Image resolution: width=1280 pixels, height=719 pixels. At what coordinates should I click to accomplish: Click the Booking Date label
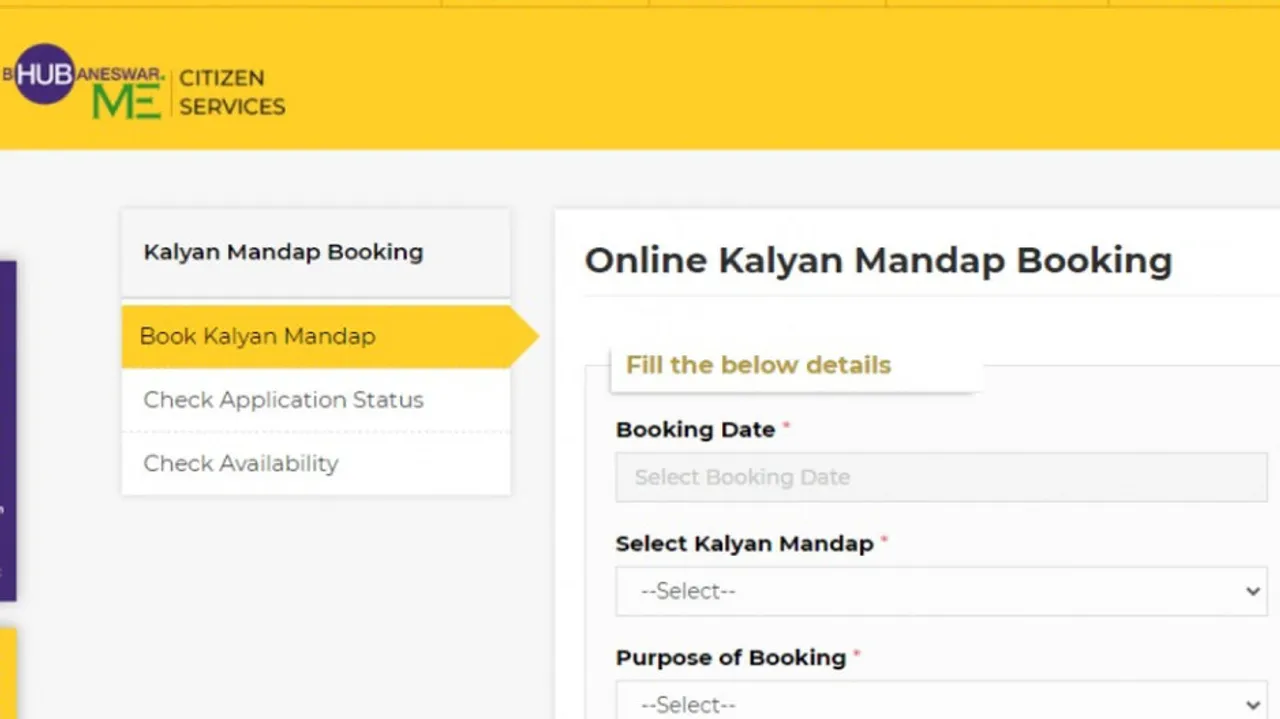point(695,429)
